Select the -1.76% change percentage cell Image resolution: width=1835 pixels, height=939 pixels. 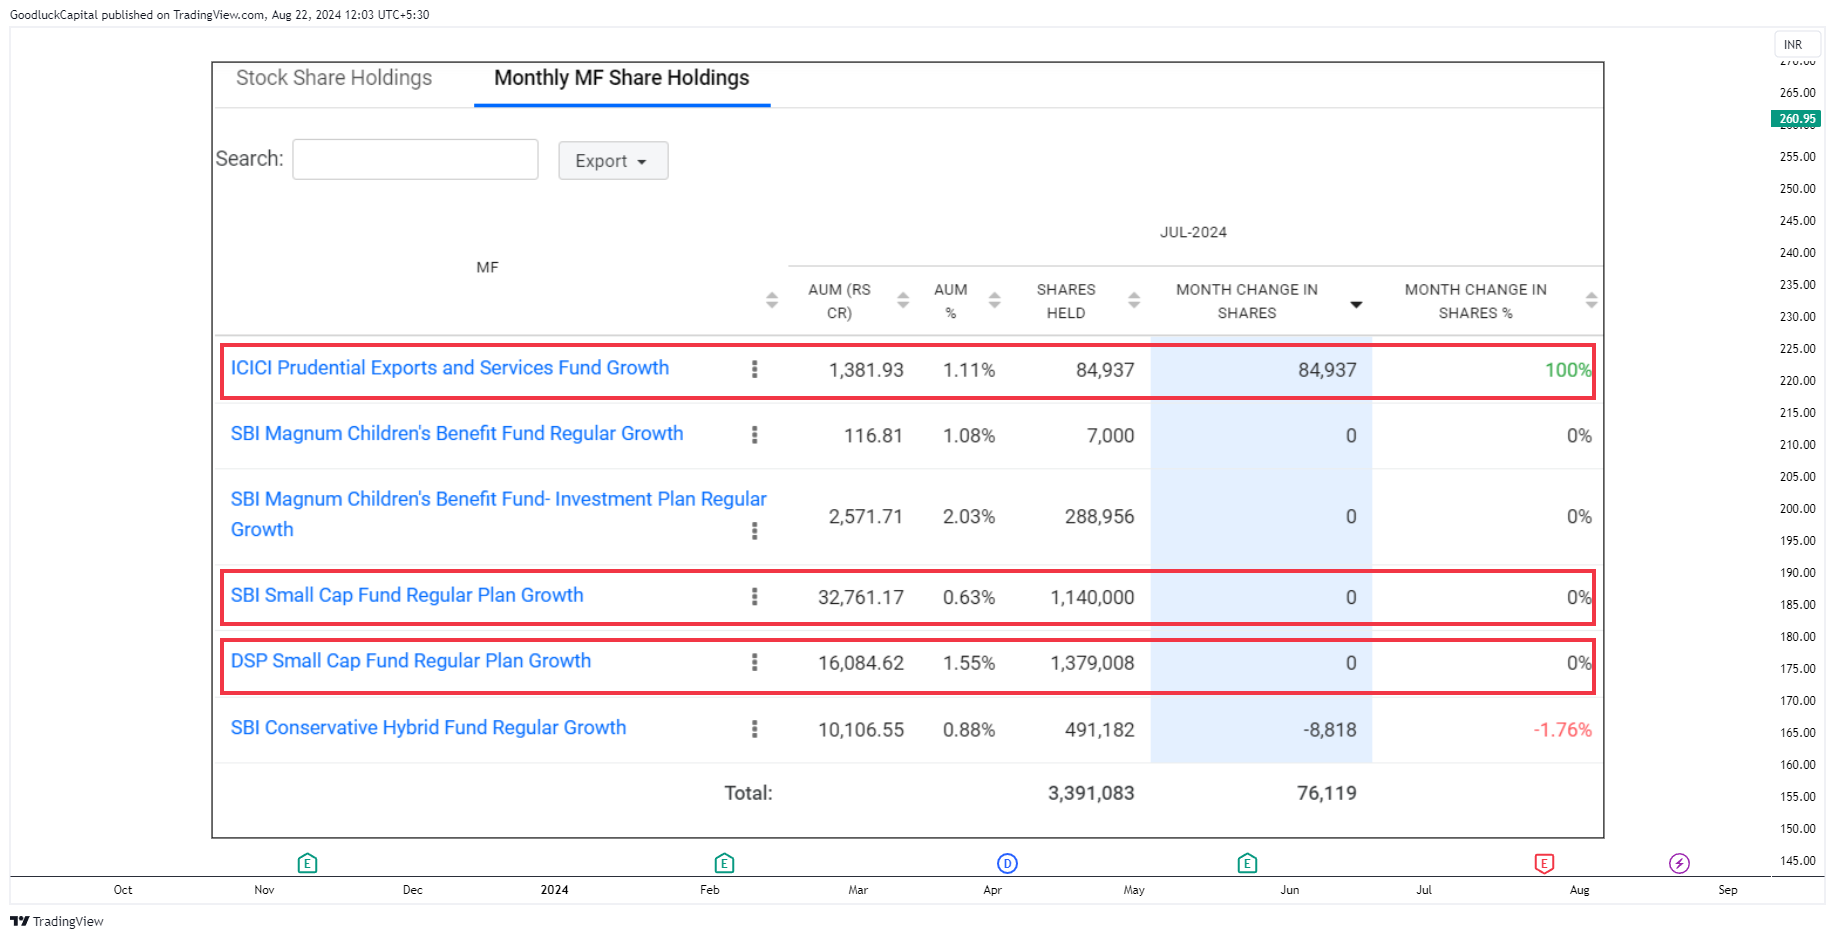tap(1562, 730)
